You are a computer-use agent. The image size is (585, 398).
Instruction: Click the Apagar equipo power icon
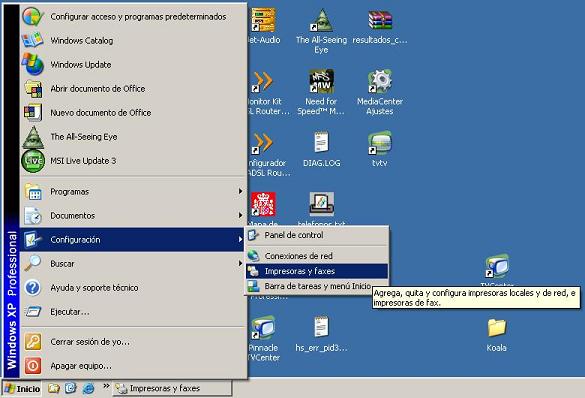click(x=33, y=366)
